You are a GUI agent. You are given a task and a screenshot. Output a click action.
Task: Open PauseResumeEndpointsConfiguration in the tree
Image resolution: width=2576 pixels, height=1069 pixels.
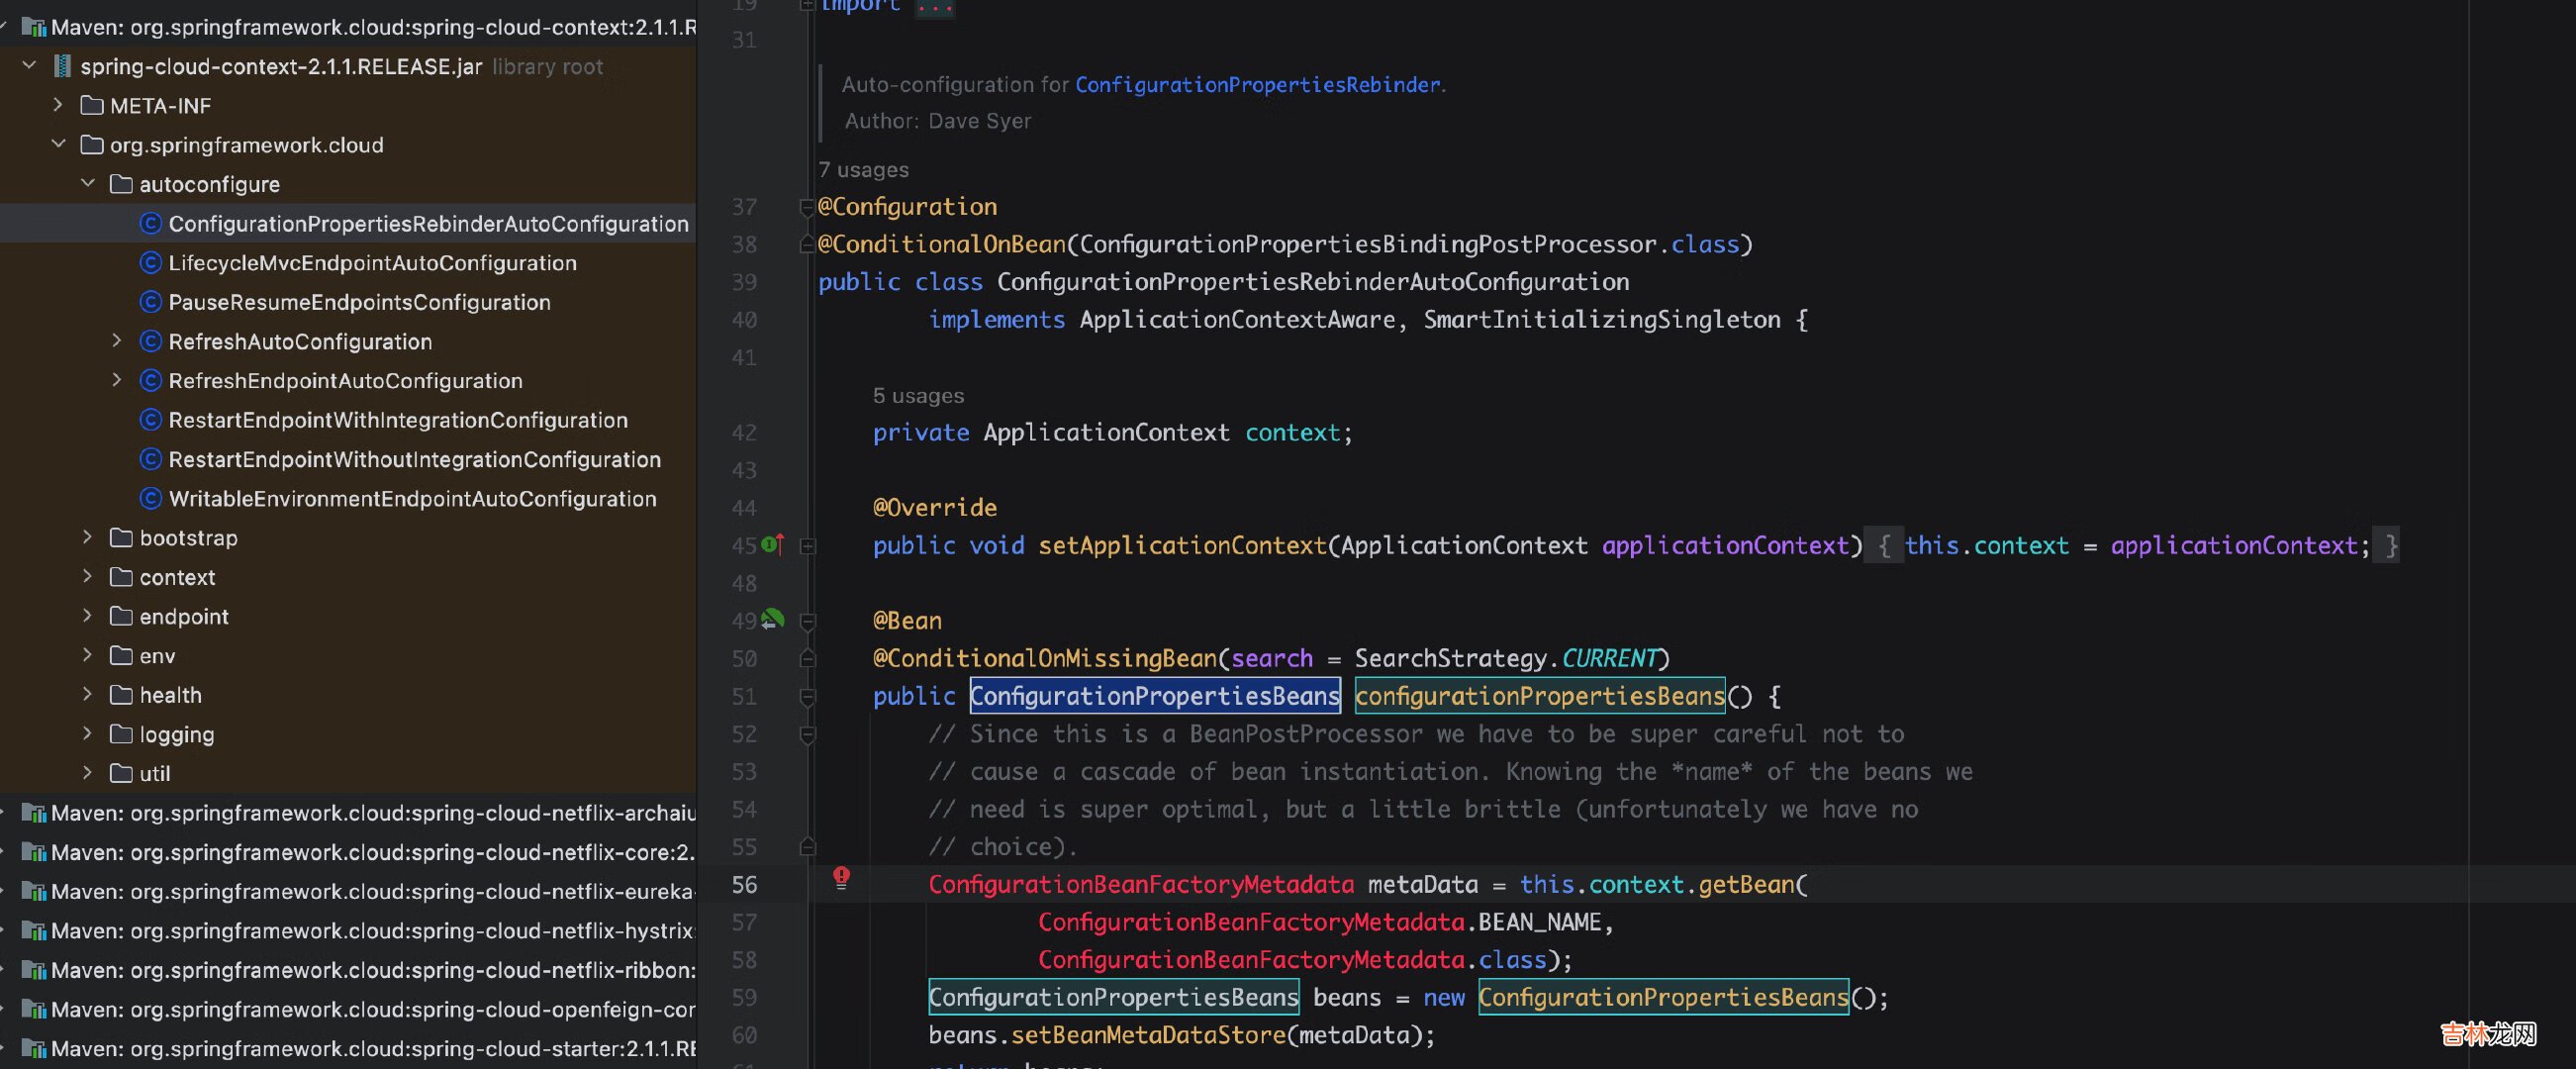pyautogui.click(x=359, y=302)
